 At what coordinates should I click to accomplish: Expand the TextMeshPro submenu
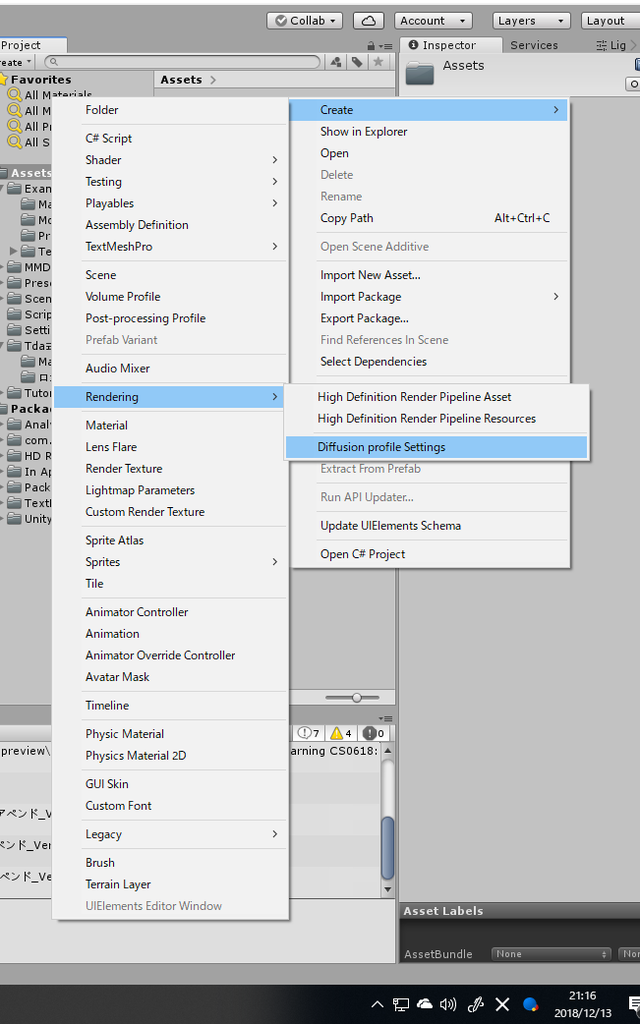pos(170,246)
